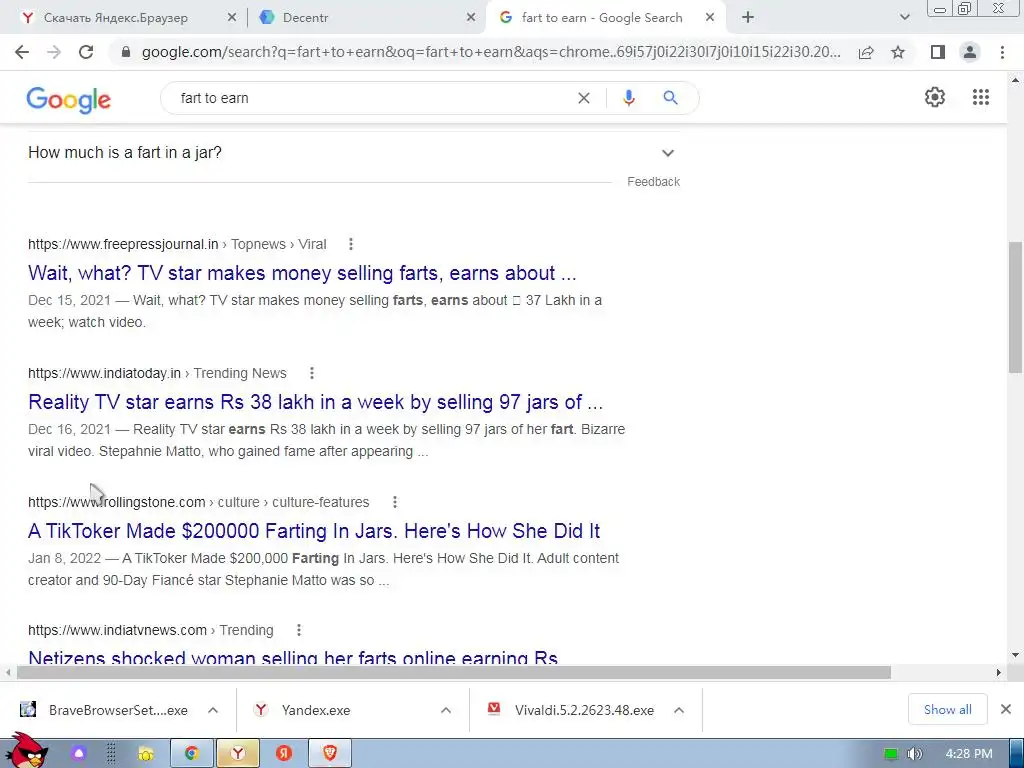Open "Netizens shocked woman selling" result
Viewport: 1024px width, 768px height.
coord(293,656)
